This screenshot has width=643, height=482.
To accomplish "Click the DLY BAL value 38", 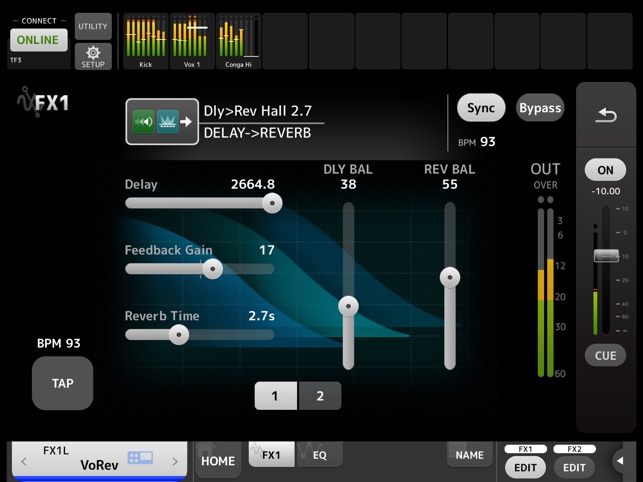I will pos(348,184).
